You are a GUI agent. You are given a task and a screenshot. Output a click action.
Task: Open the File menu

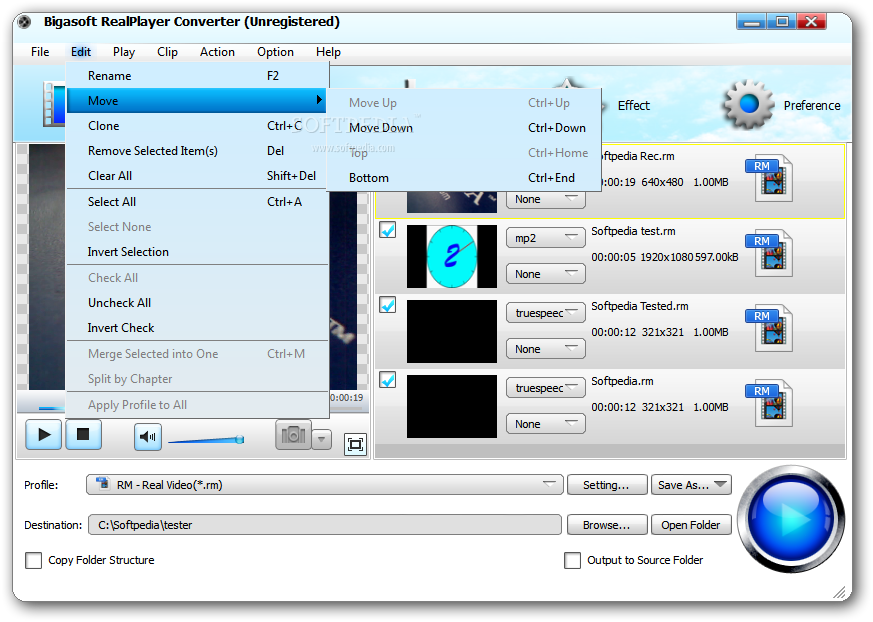click(40, 52)
